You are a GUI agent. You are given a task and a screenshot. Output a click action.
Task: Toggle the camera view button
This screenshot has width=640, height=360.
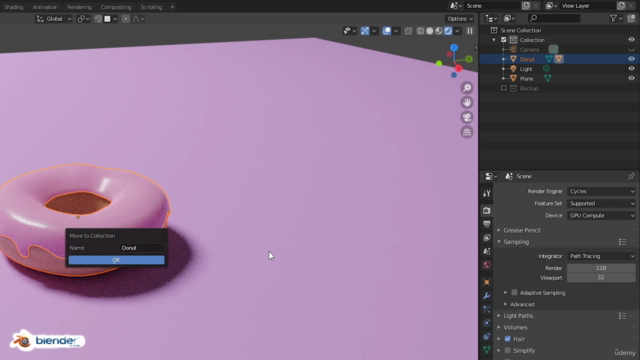pyautogui.click(x=467, y=118)
